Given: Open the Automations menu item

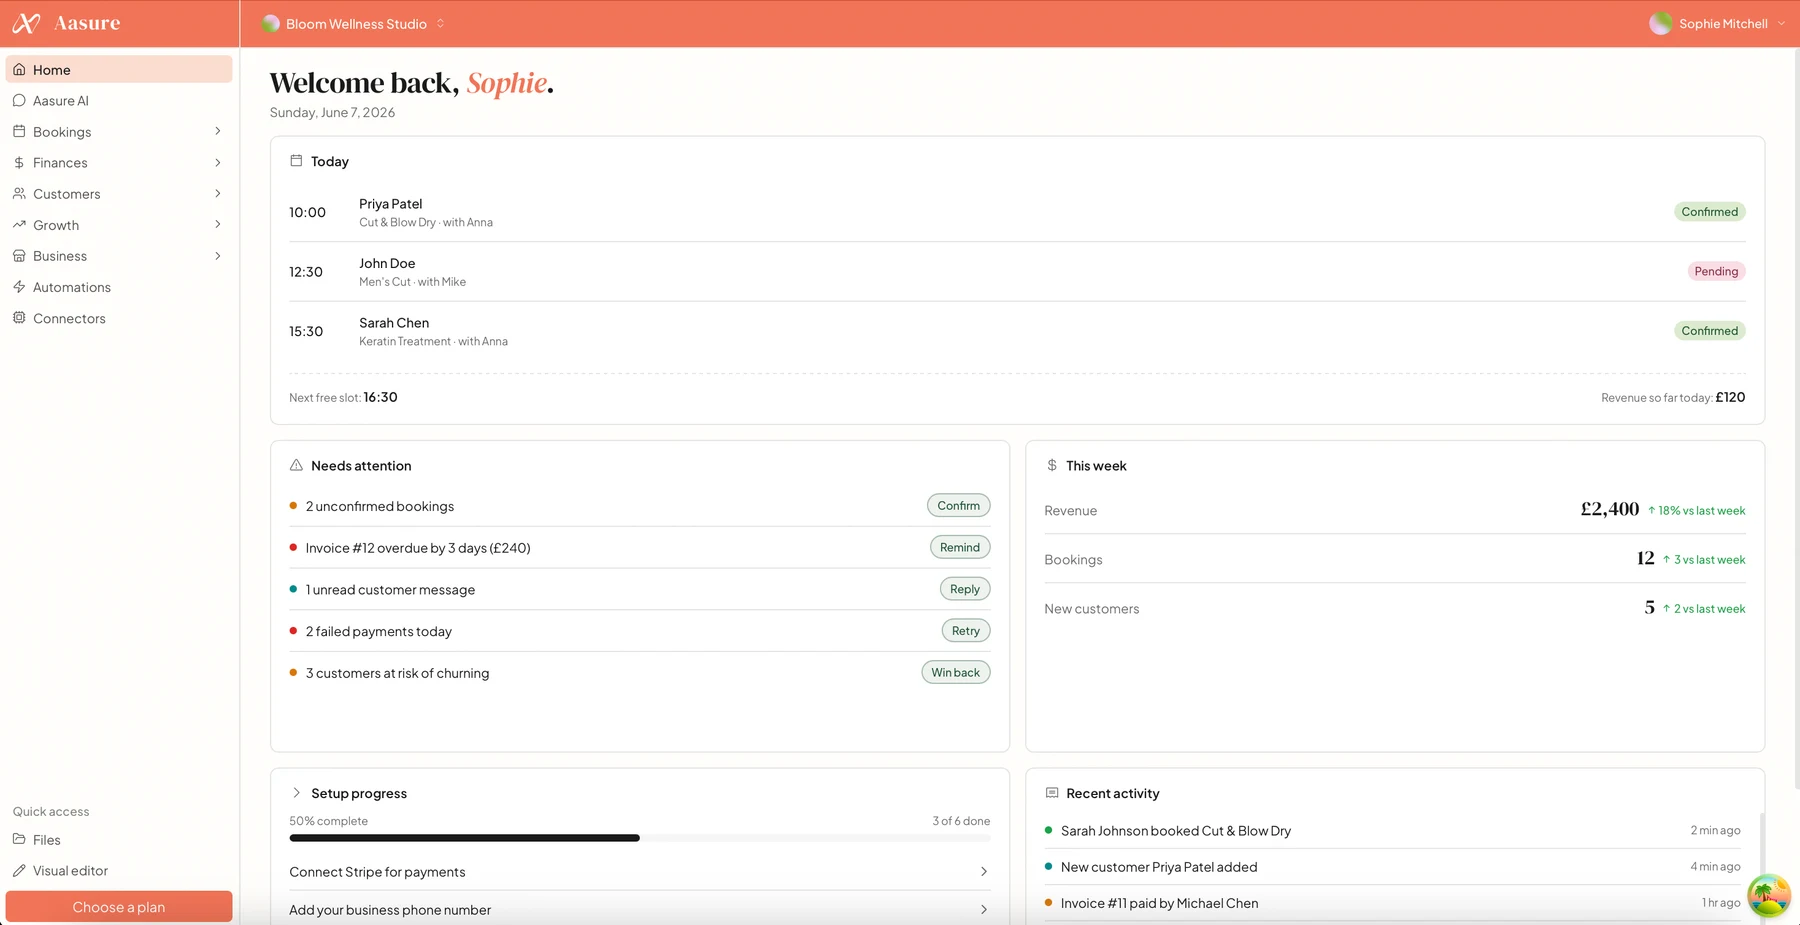Looking at the screenshot, I should (x=119, y=287).
